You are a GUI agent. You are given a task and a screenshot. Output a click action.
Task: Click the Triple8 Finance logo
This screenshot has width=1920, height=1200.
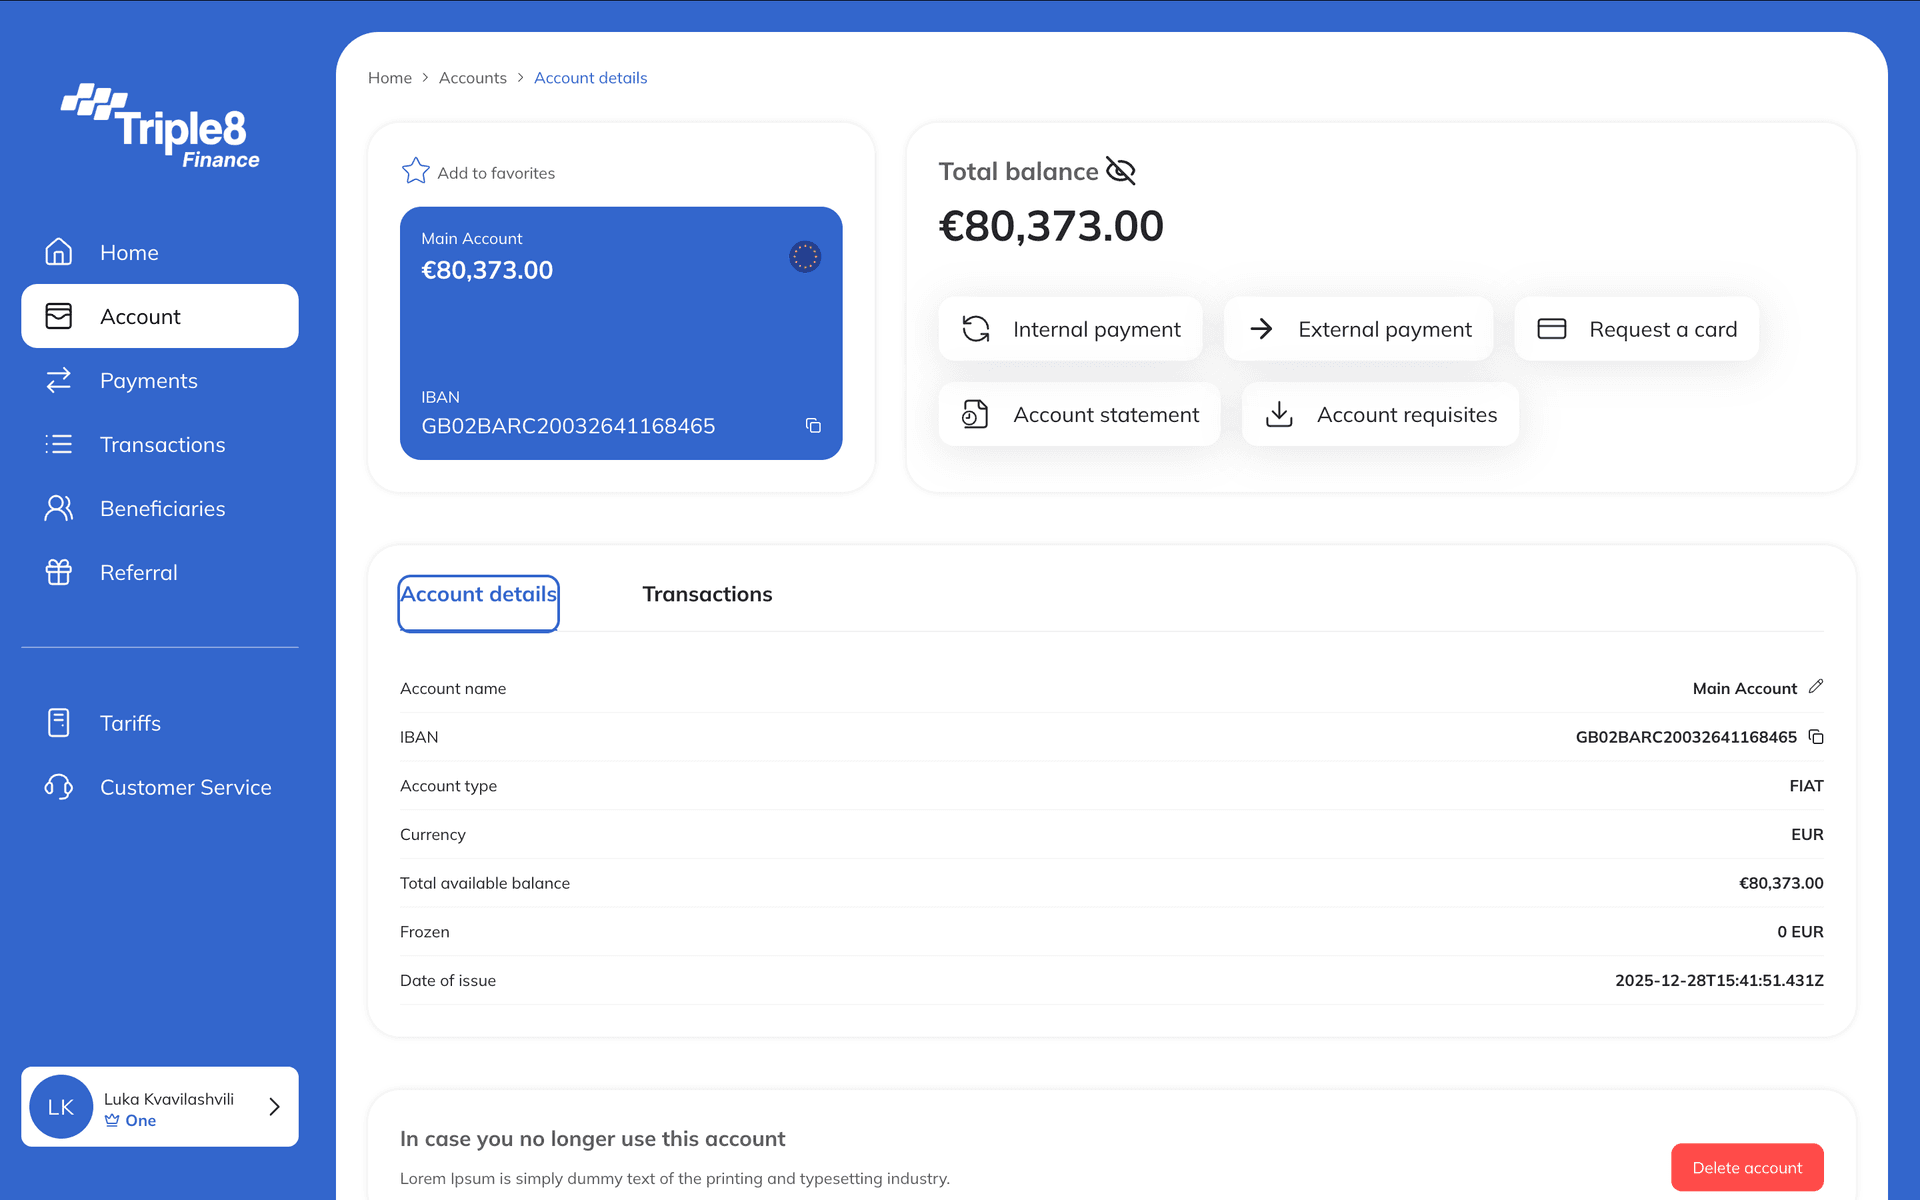(x=160, y=126)
